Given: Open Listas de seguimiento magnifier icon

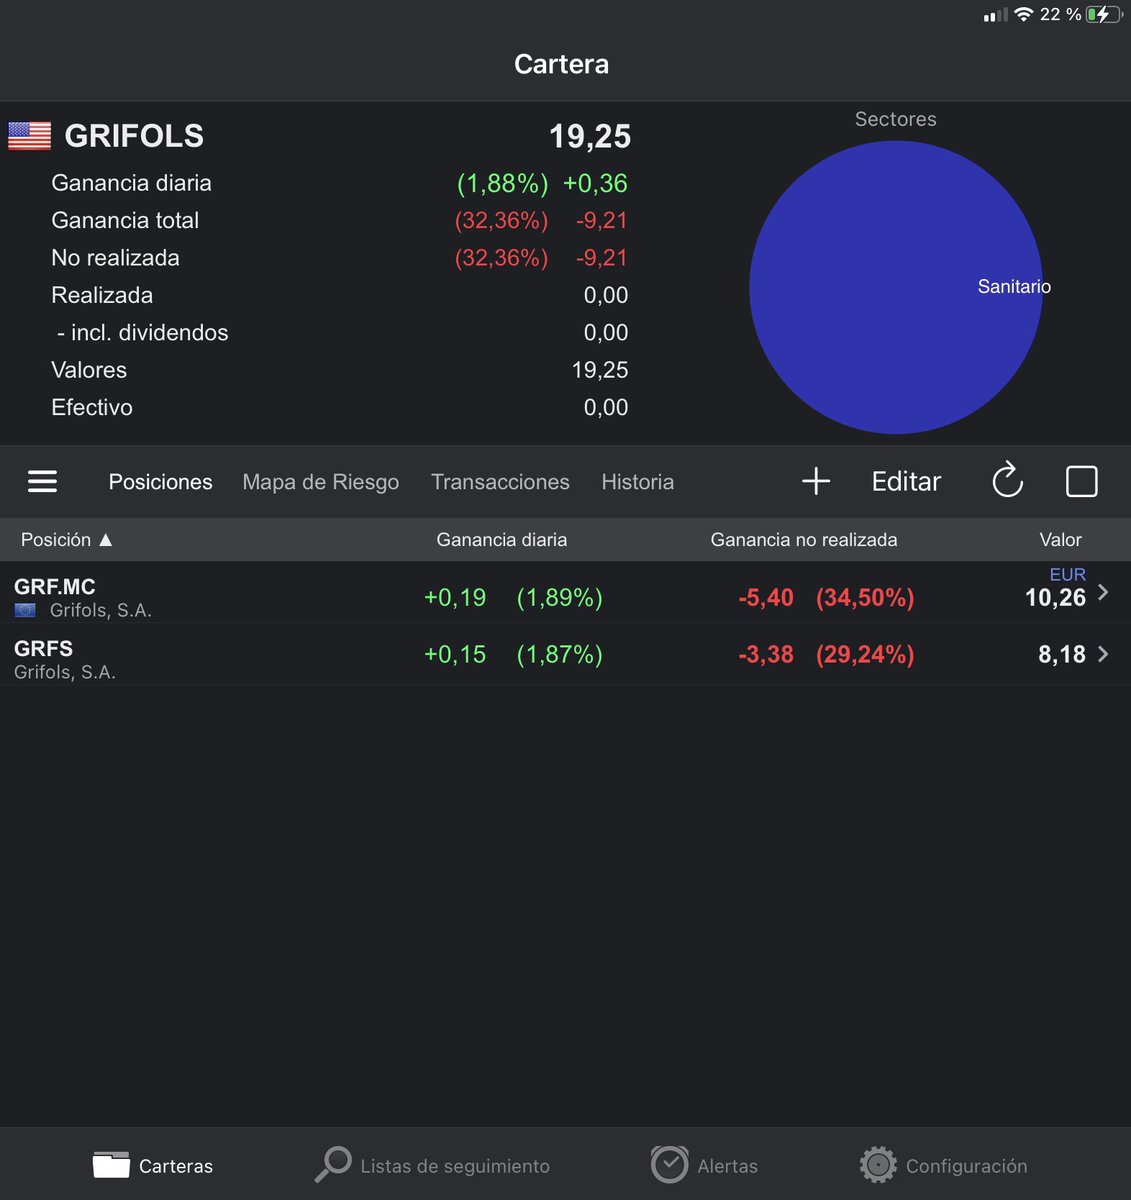Looking at the screenshot, I should click(x=333, y=1164).
